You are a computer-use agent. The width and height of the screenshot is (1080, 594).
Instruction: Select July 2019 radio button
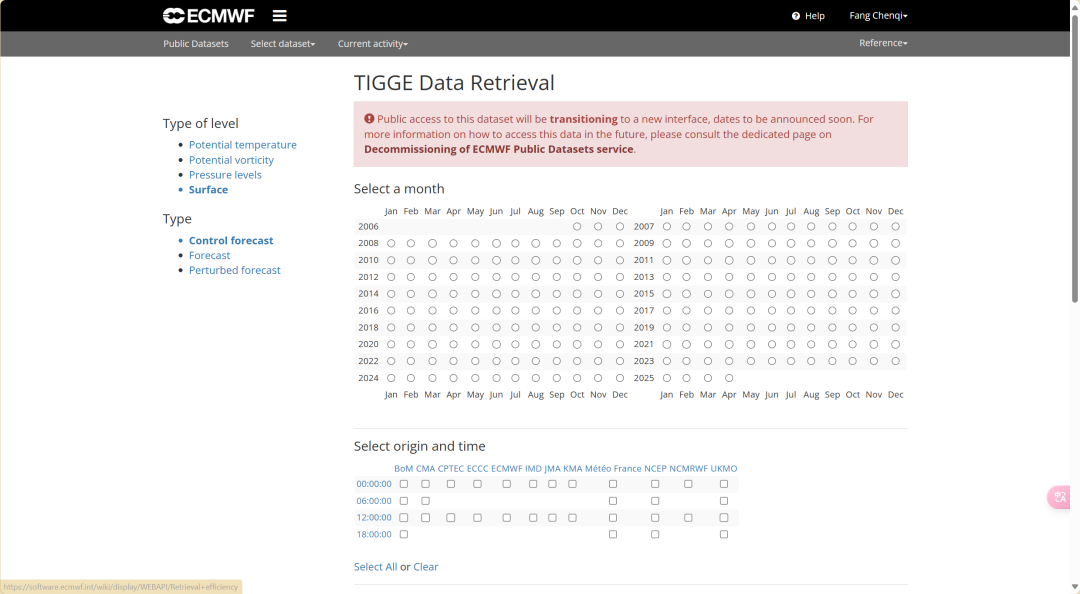tap(791, 327)
